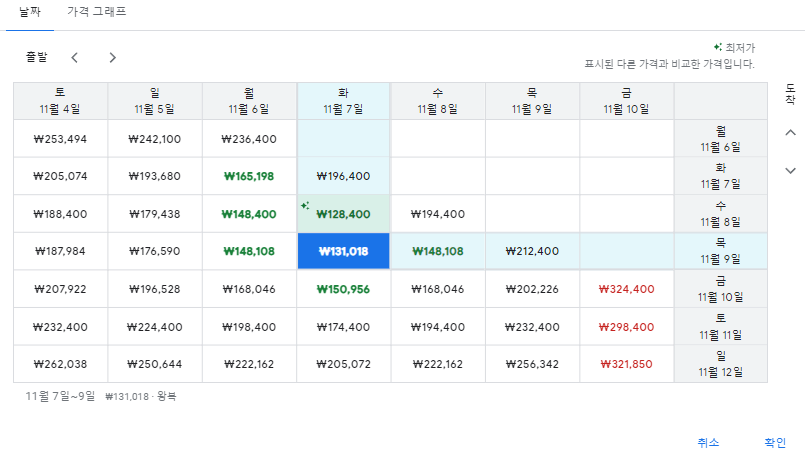Switch to the 날짜 tab
The image size is (805, 459).
30,12
